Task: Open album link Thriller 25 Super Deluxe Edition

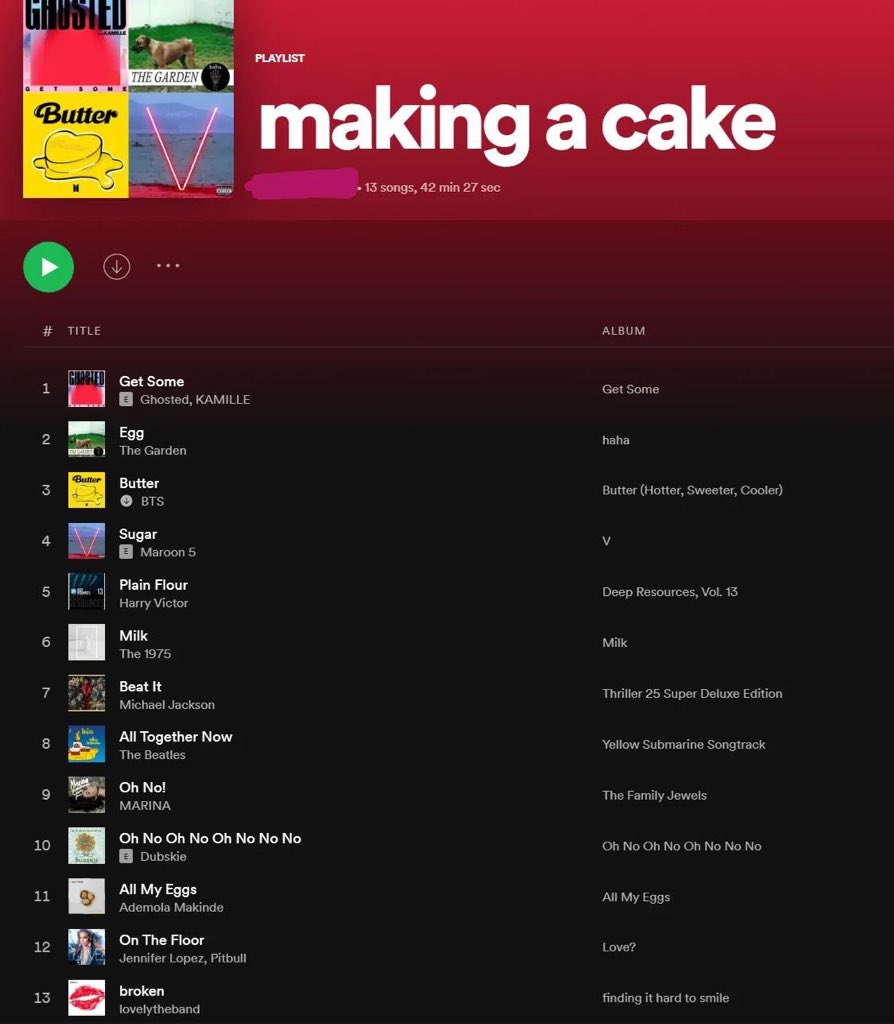Action: coord(692,694)
